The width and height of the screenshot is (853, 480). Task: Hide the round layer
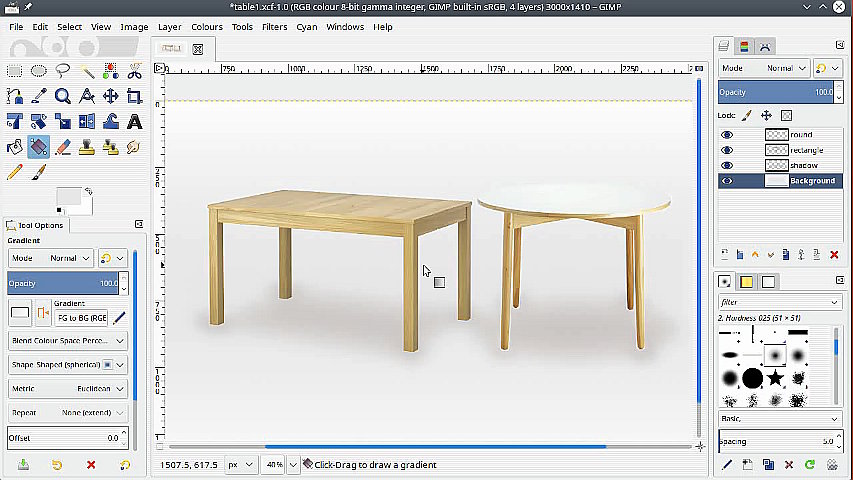click(x=727, y=134)
